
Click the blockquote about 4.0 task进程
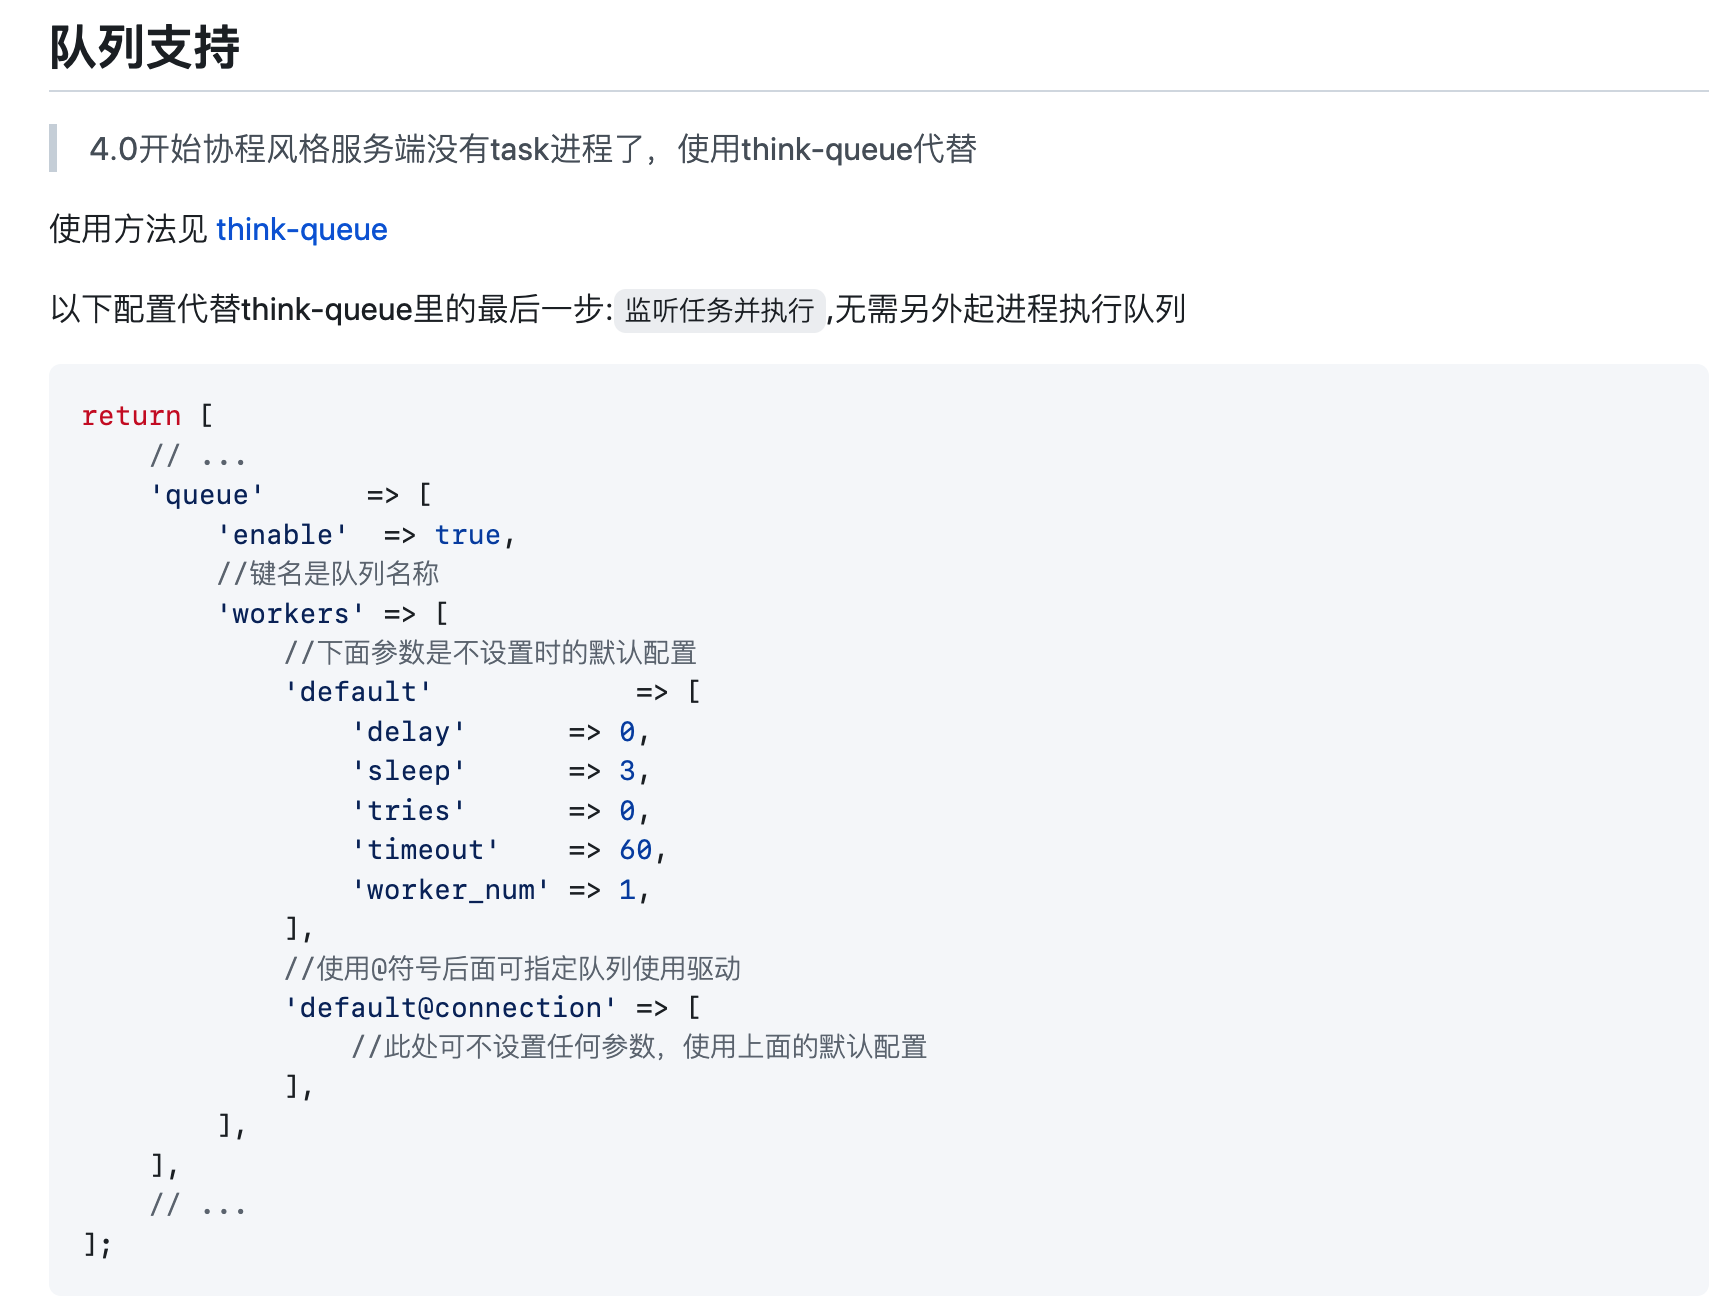pos(532,149)
